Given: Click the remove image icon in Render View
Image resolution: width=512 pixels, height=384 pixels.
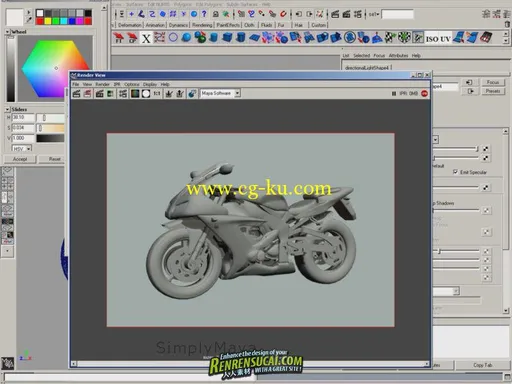Looking at the screenshot, I should (180, 94).
